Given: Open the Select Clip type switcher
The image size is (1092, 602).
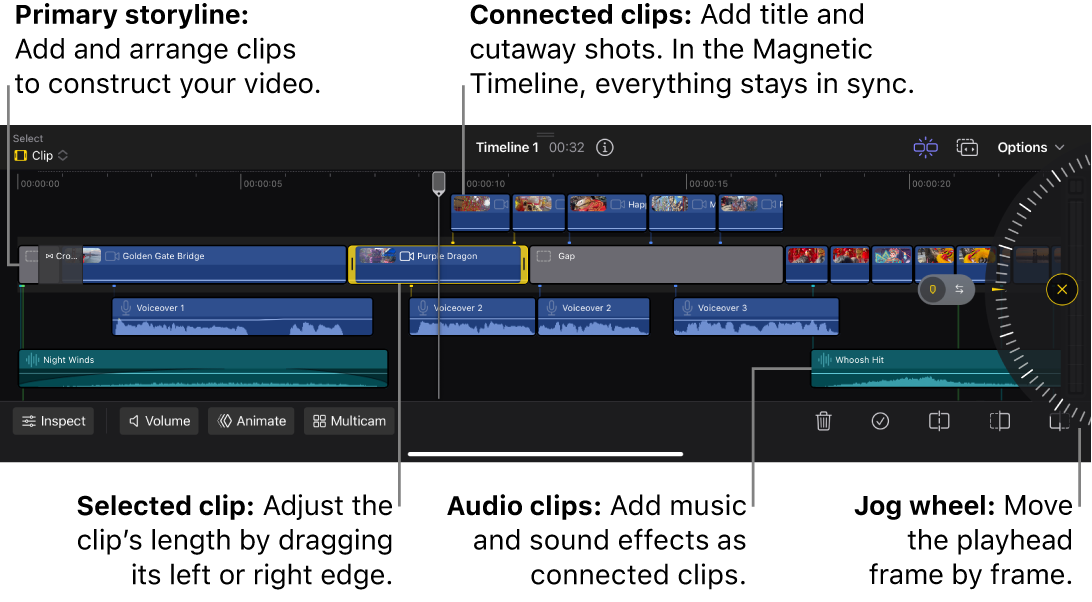Looking at the screenshot, I should [40, 155].
